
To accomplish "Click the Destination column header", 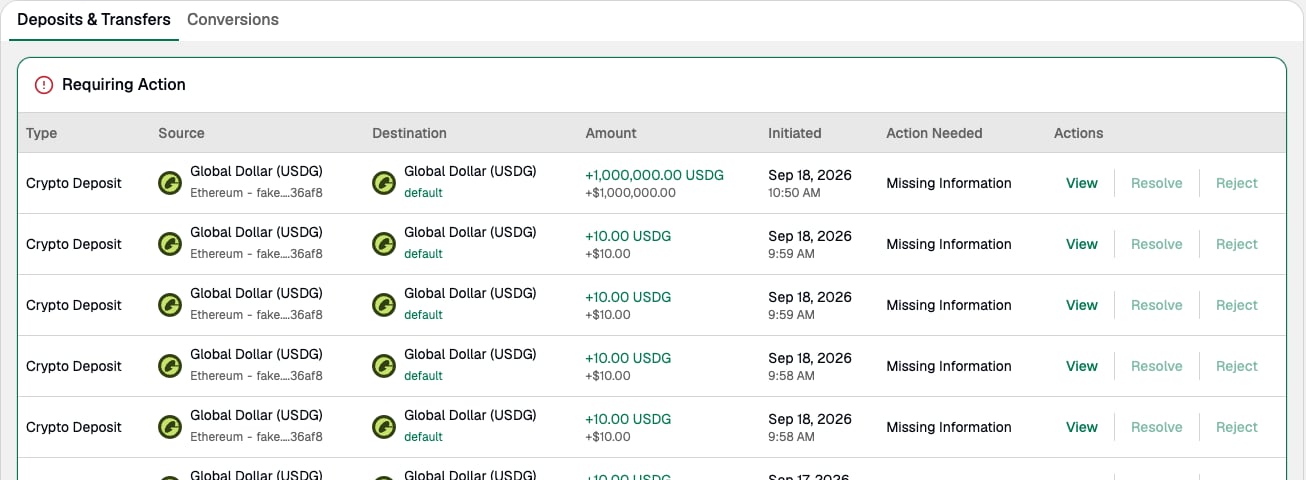I will [x=409, y=133].
